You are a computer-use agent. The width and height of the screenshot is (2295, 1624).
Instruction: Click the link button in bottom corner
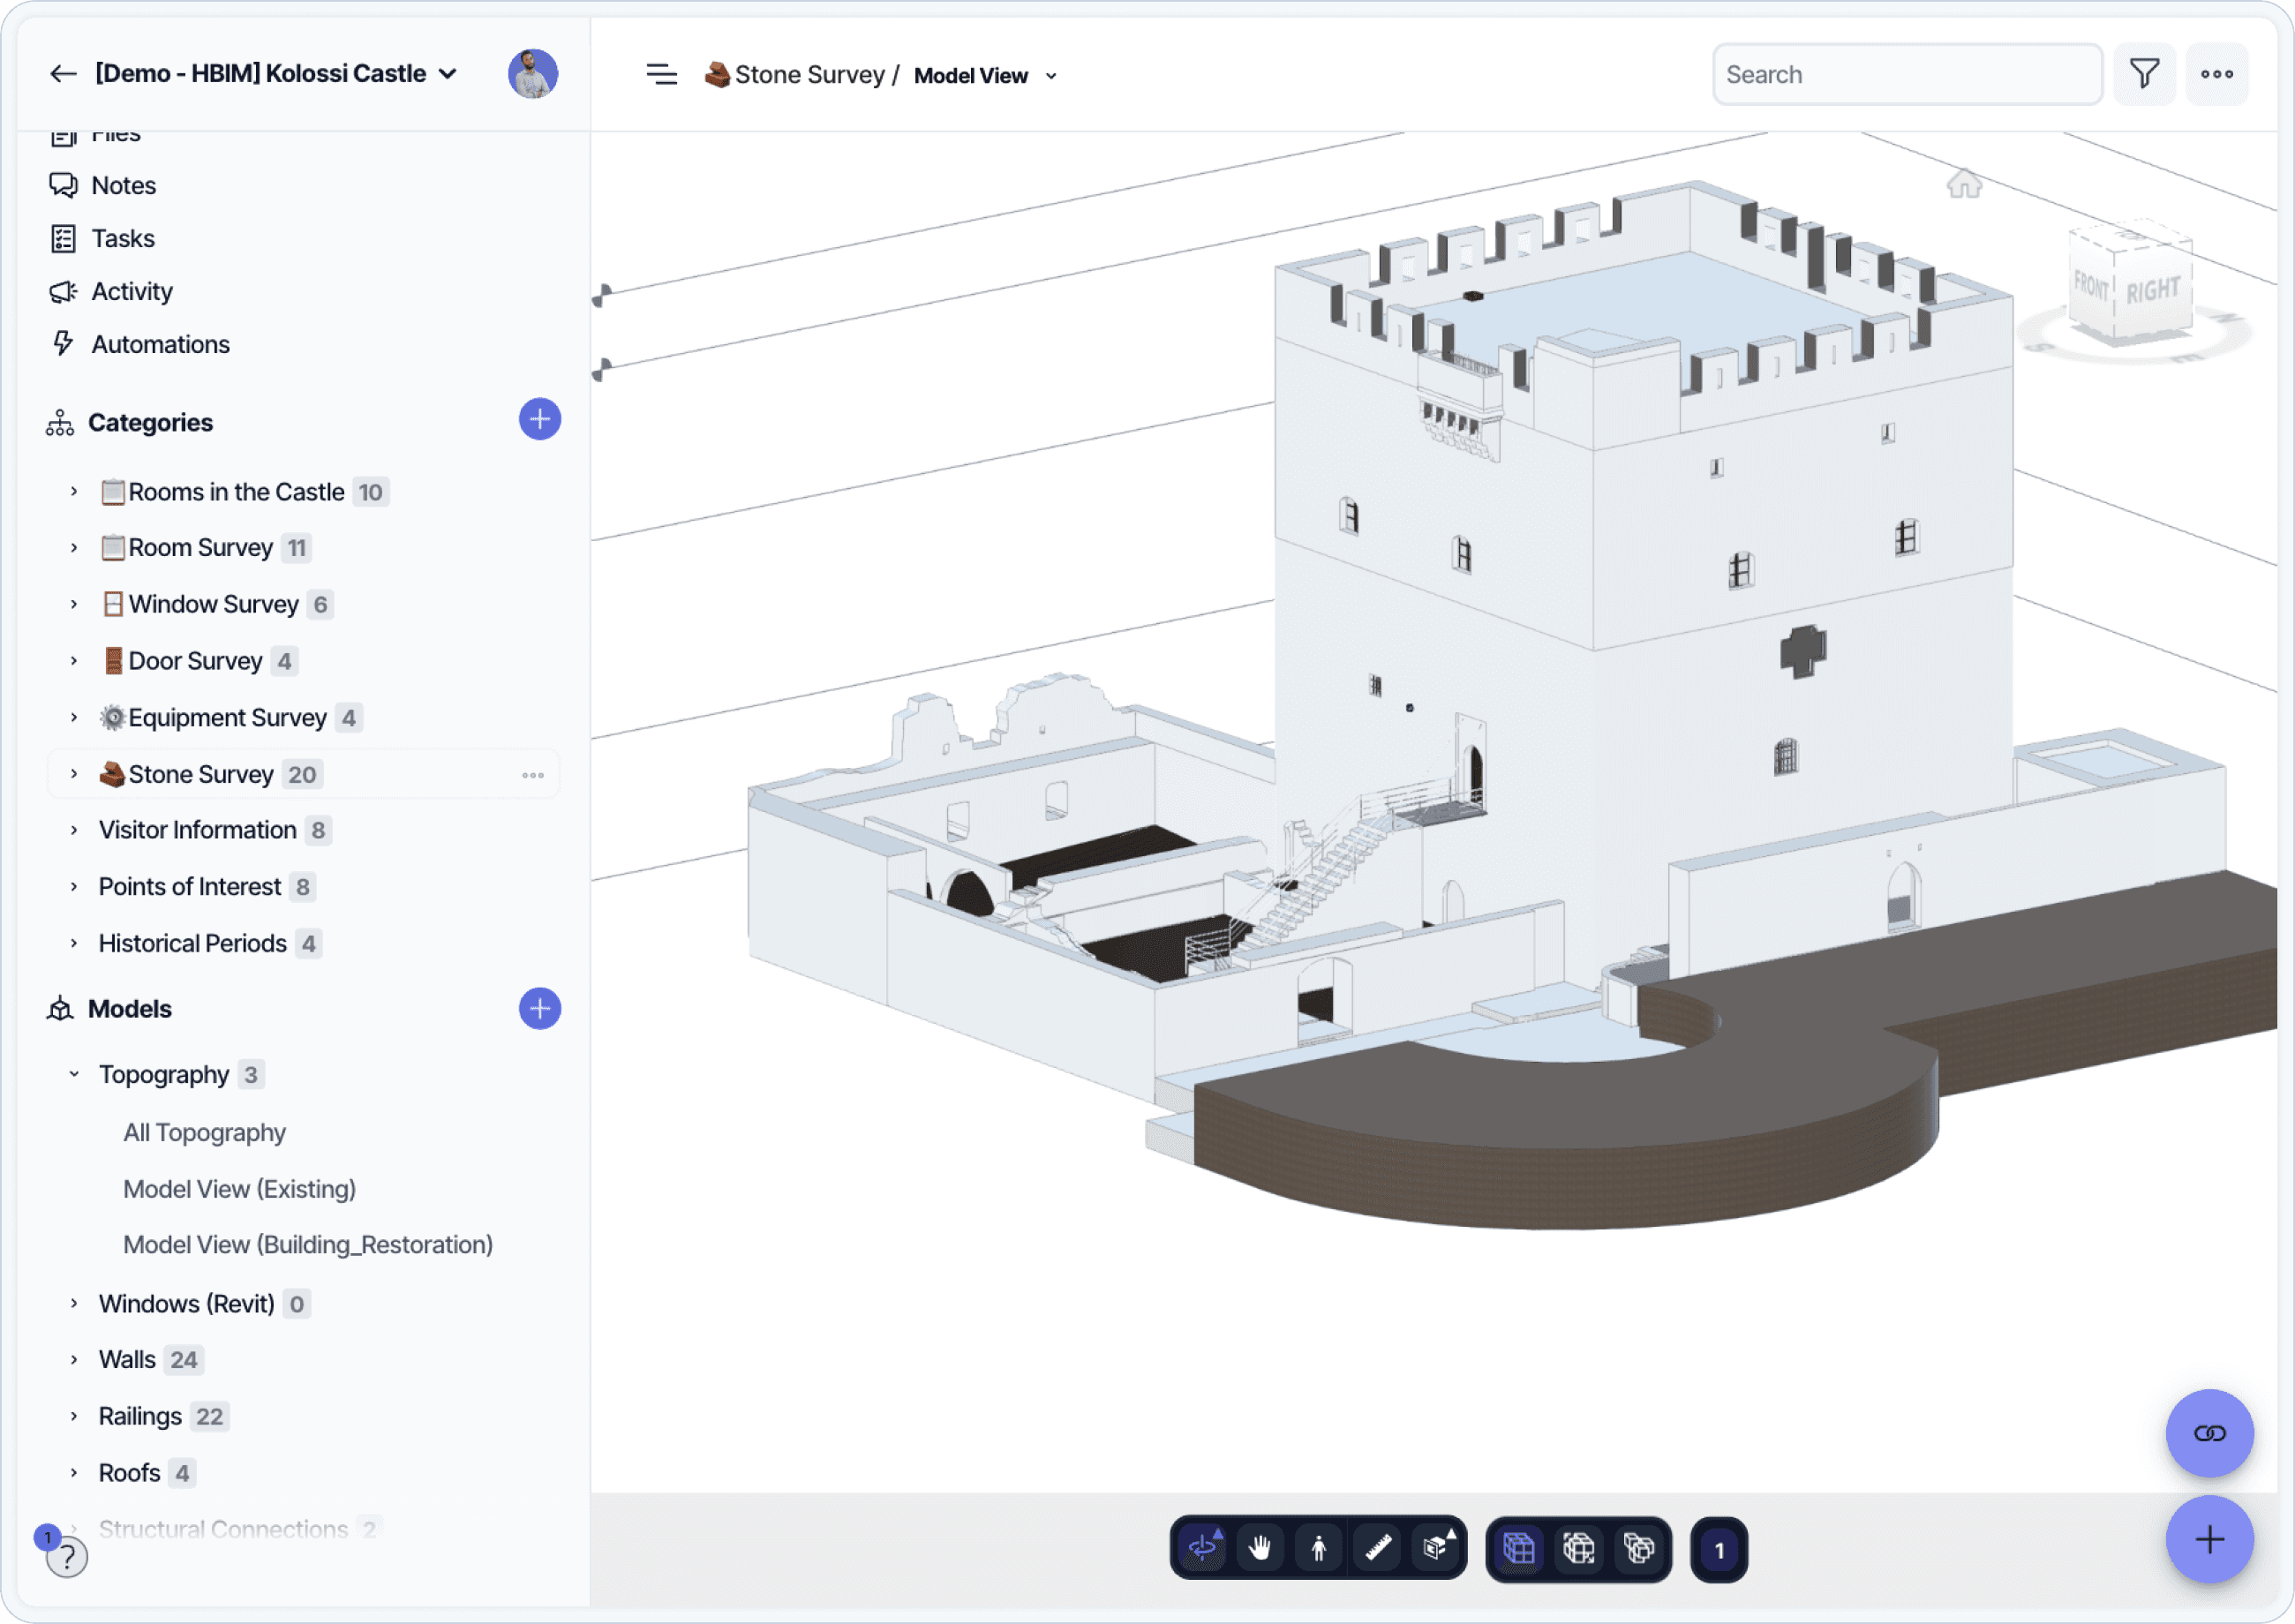pyautogui.click(x=2208, y=1432)
